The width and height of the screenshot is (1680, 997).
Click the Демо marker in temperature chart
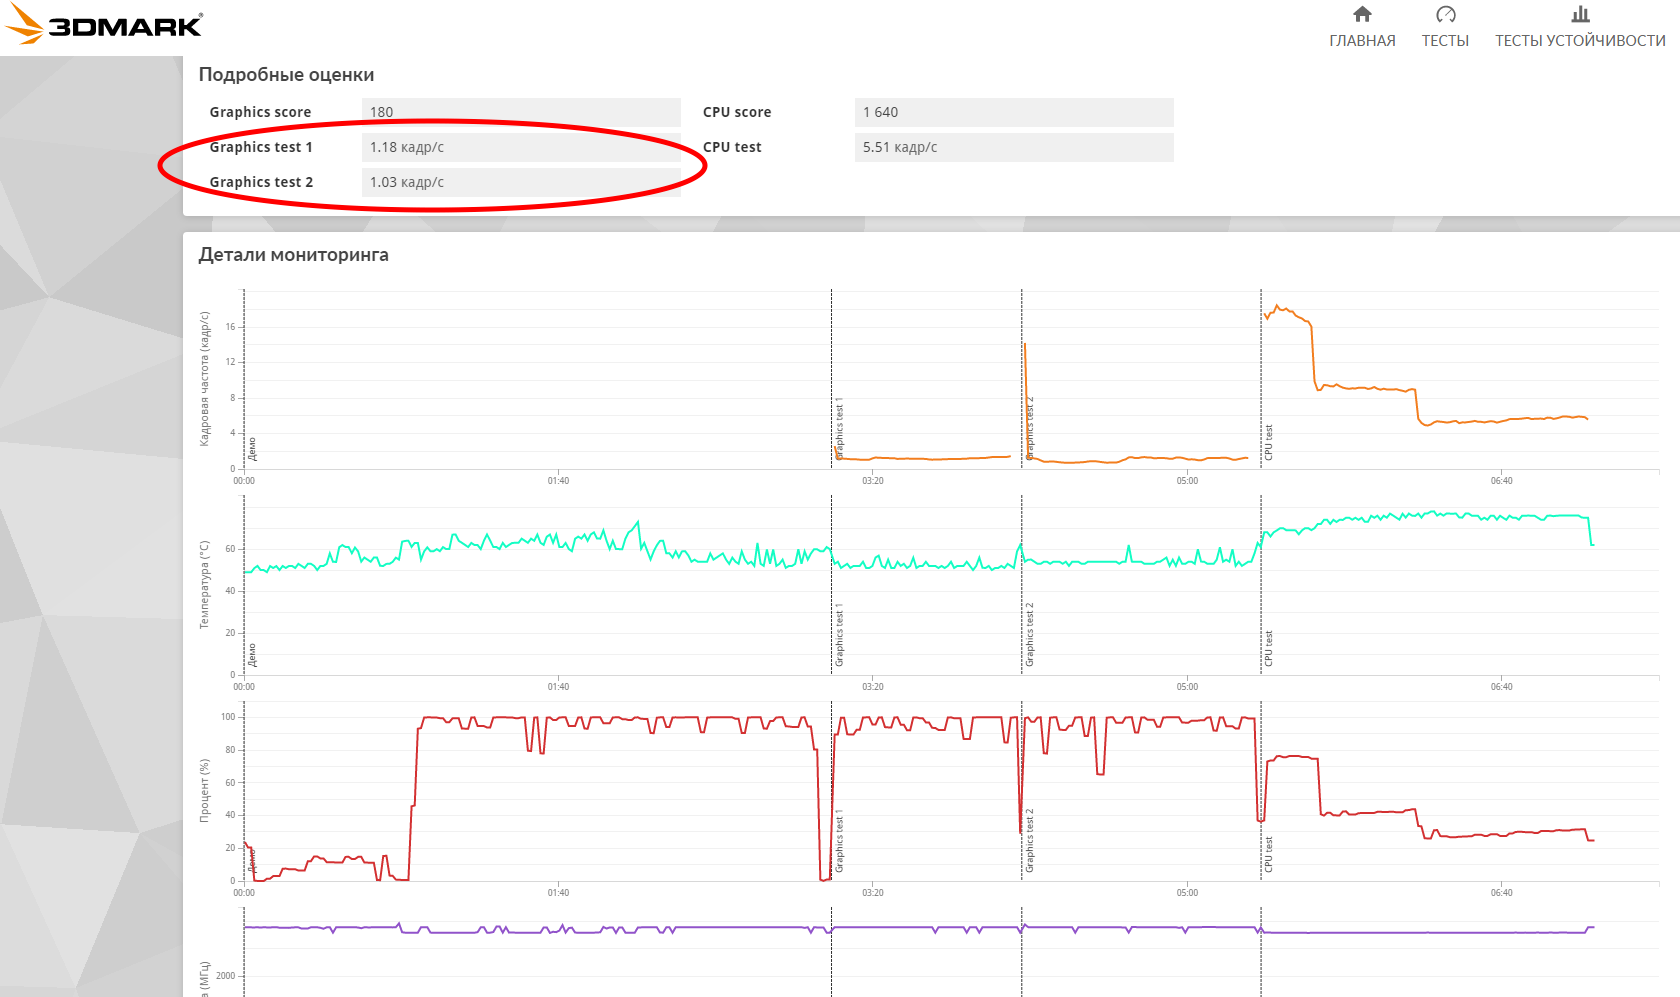point(252,655)
